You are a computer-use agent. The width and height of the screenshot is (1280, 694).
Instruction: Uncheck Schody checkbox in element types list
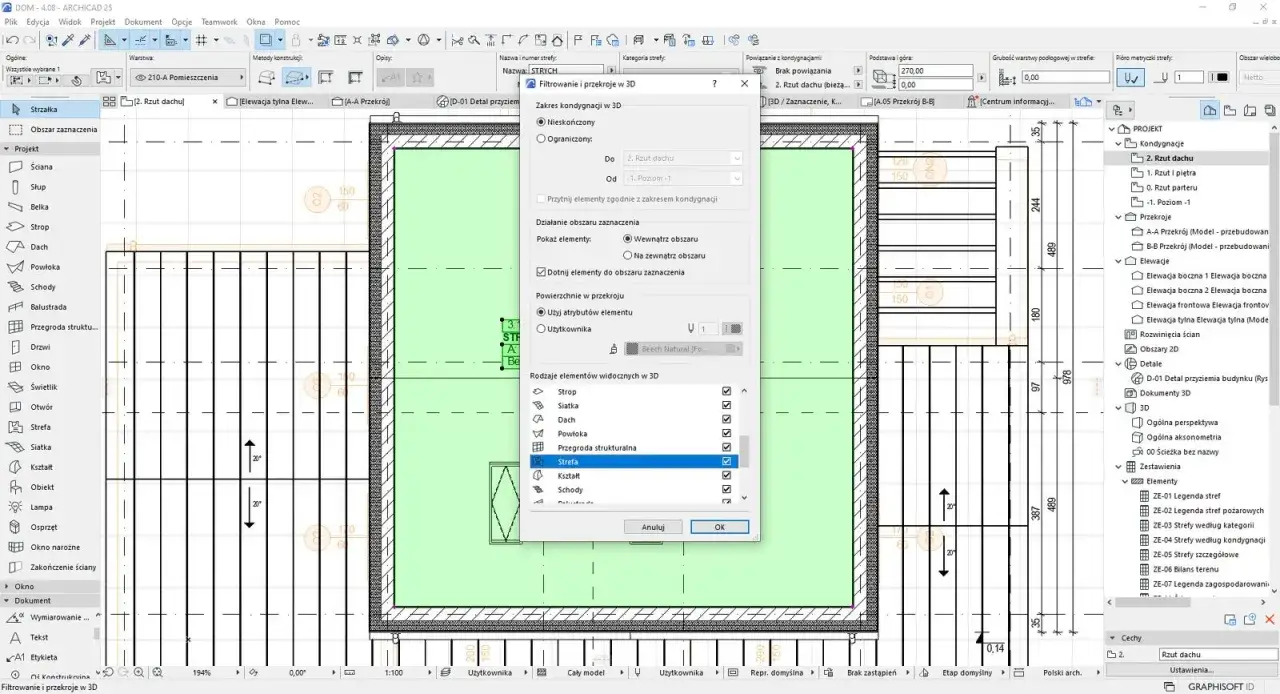727,490
